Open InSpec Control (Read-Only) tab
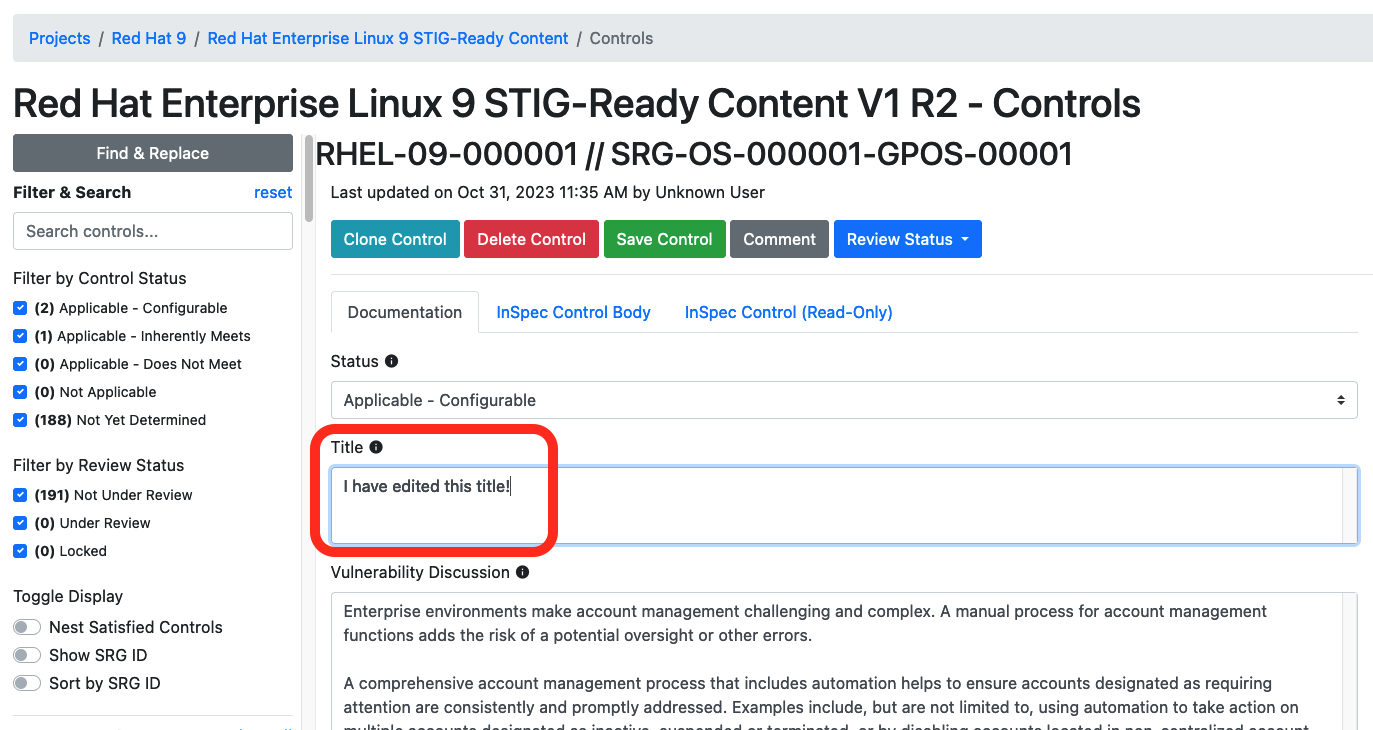This screenshot has width=1373, height=730. click(789, 312)
